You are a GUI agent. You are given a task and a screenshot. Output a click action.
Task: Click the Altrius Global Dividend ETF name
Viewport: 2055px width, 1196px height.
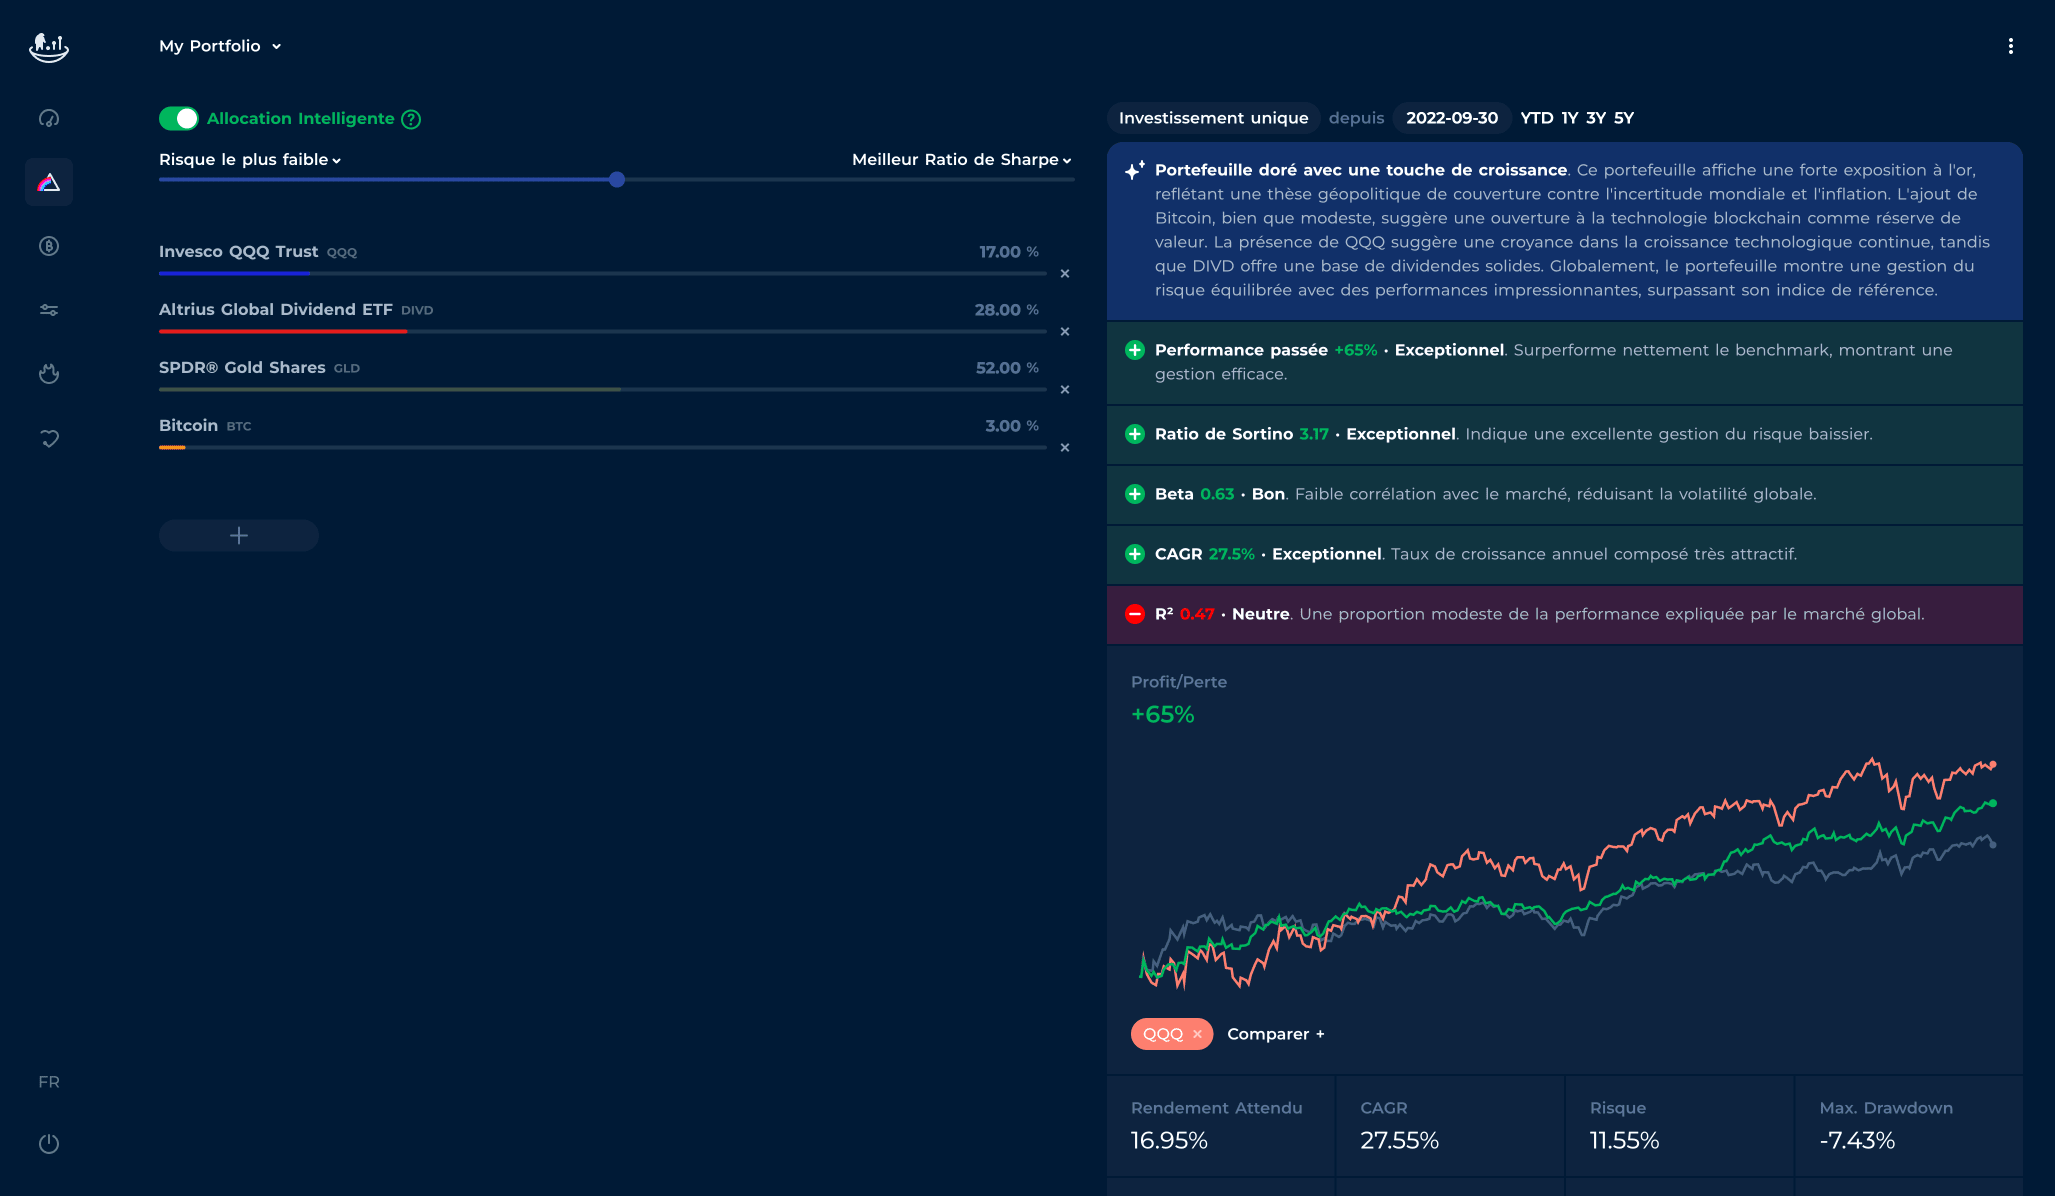275,310
